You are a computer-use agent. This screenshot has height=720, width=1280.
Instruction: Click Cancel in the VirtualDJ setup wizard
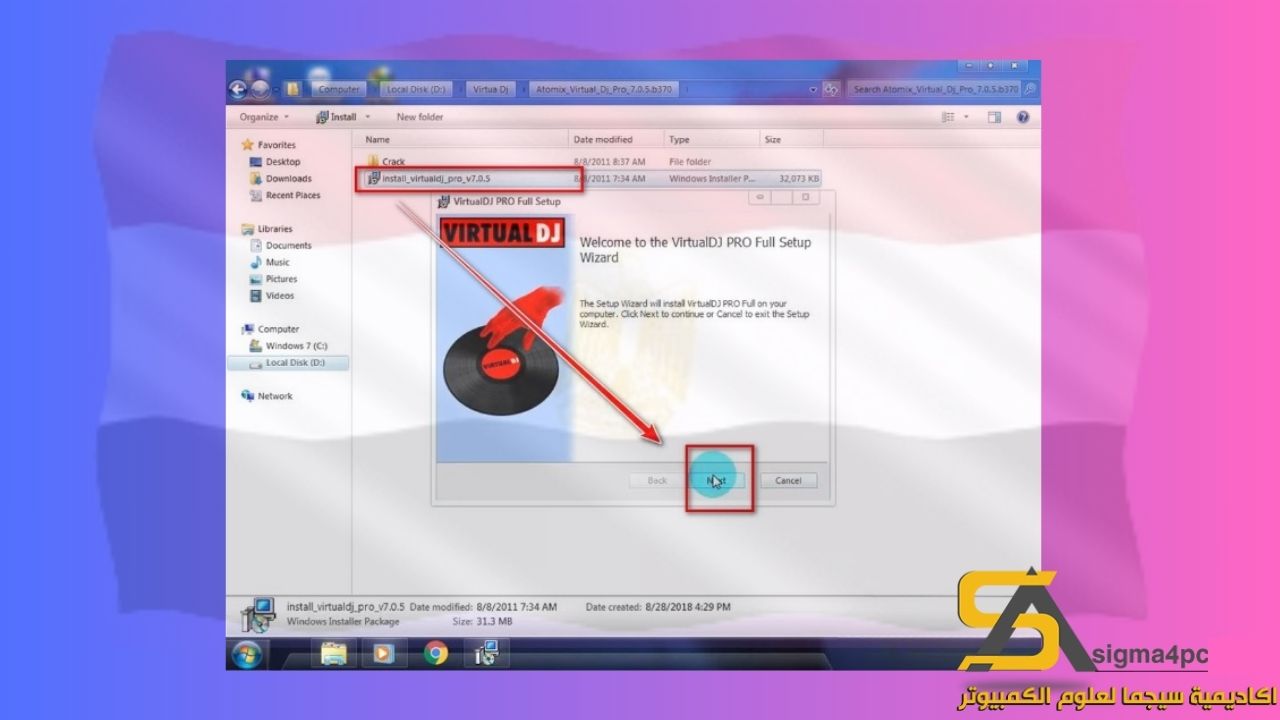pyautogui.click(x=788, y=480)
